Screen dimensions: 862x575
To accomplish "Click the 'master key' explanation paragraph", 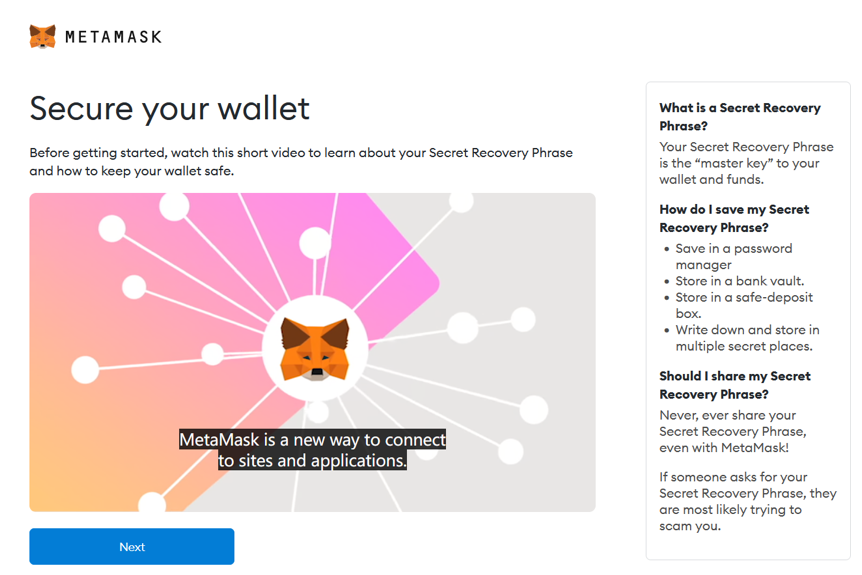I will 746,163.
